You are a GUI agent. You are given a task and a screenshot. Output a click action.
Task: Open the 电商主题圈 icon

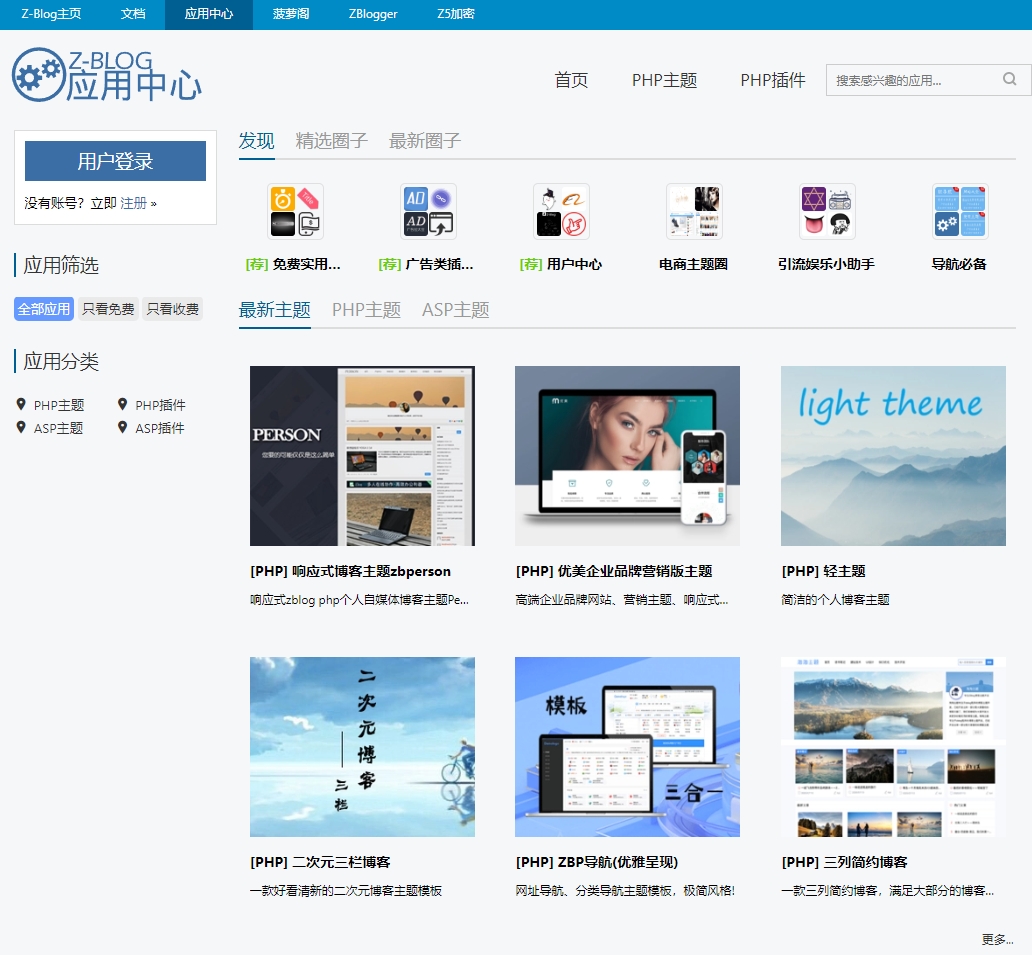pos(694,211)
